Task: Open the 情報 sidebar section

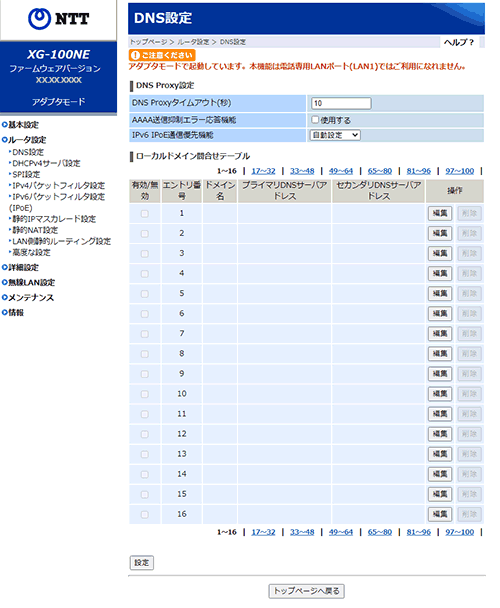Action: click(x=13, y=313)
